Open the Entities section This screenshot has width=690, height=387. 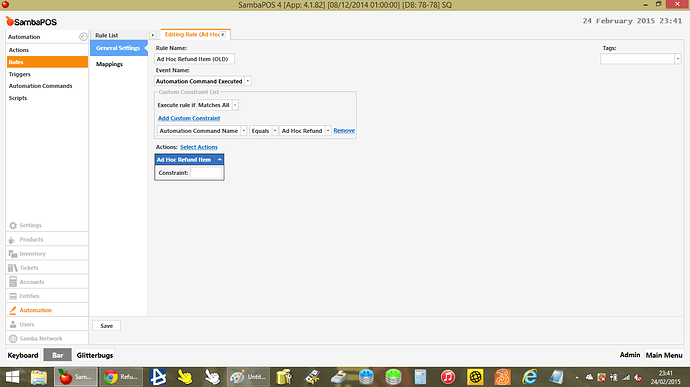pyautogui.click(x=47, y=296)
